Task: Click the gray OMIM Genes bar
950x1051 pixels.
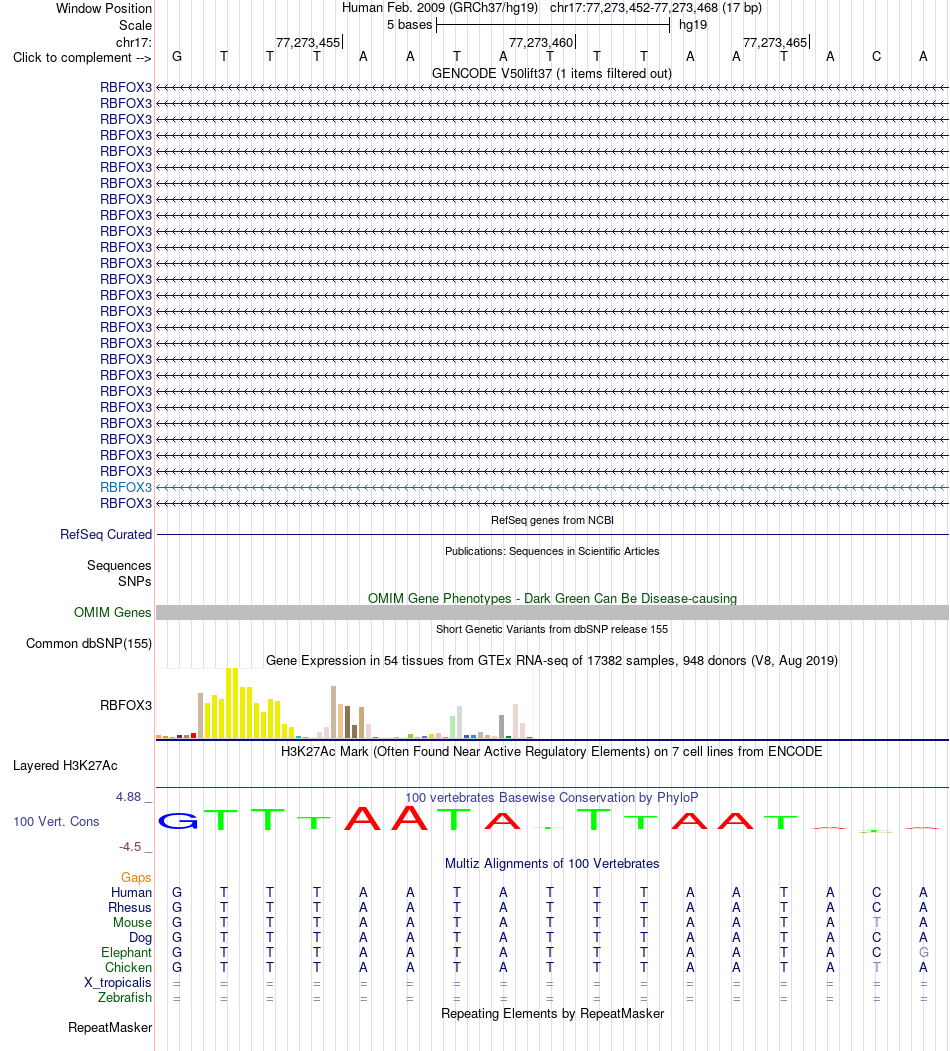Action: coord(552,613)
